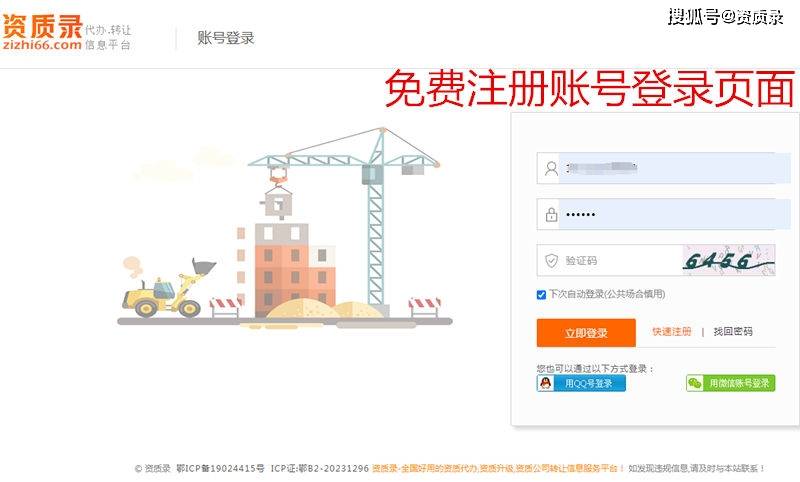Select the 账号登录 tab heading
The width and height of the screenshot is (800, 482).
(226, 38)
